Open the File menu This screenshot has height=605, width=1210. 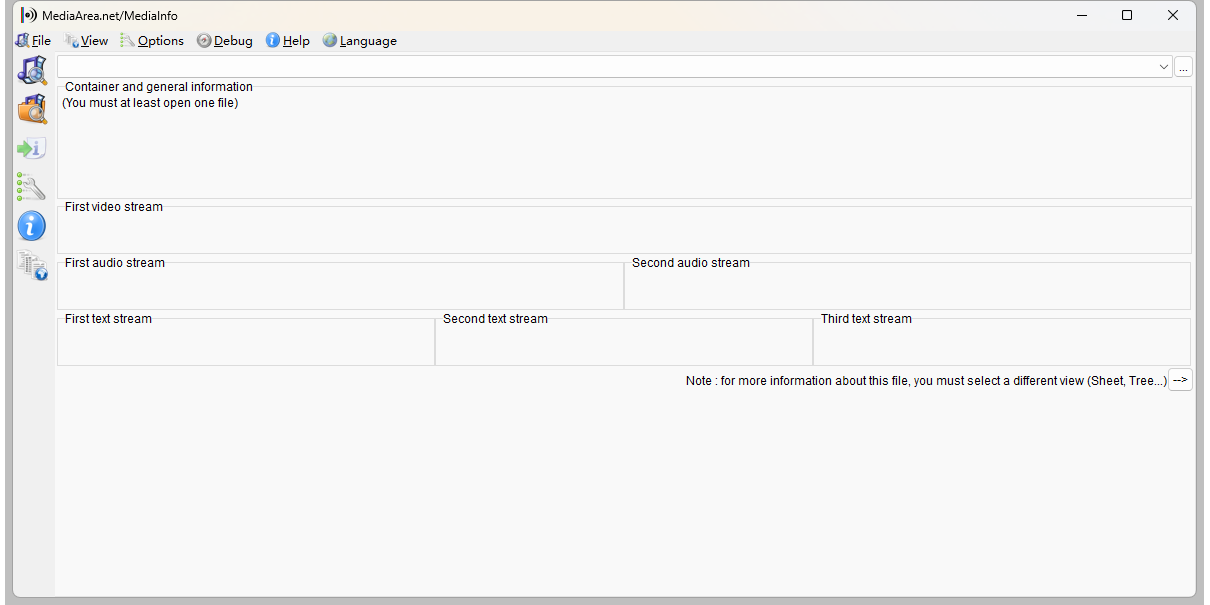[x=33, y=41]
